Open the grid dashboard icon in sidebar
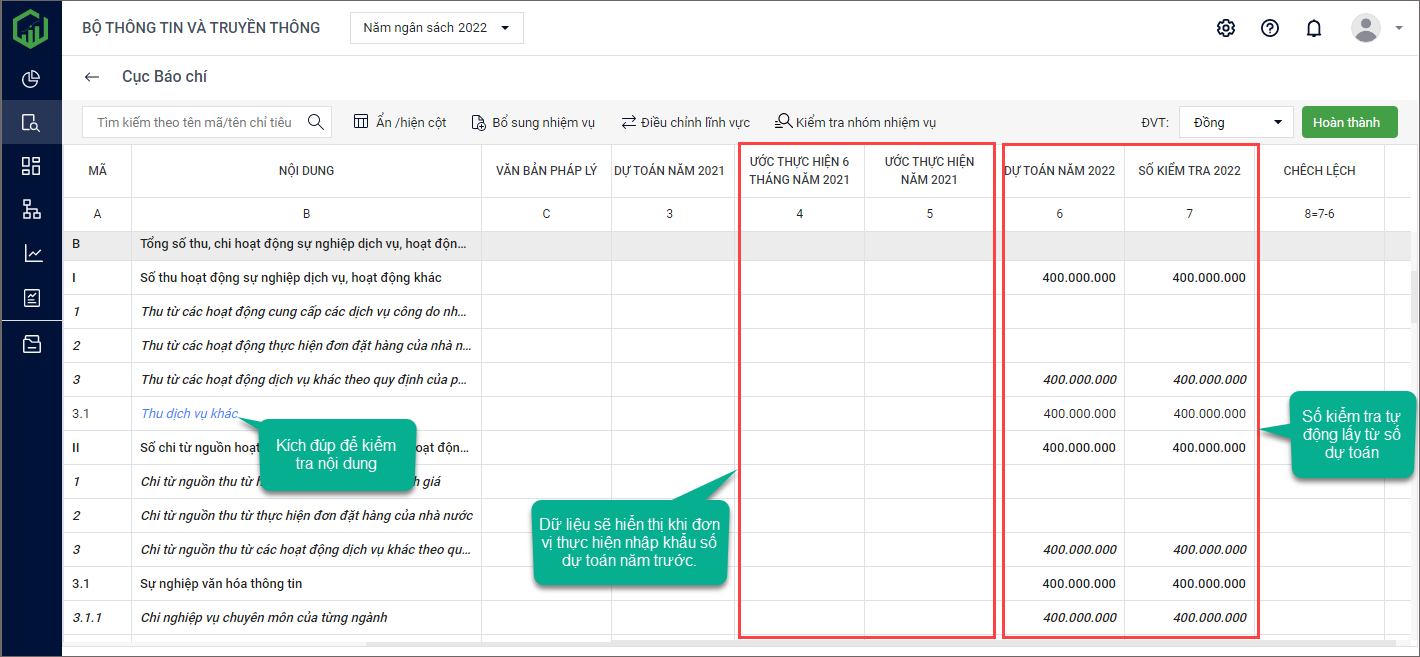The height and width of the screenshot is (657, 1420). [x=31, y=166]
